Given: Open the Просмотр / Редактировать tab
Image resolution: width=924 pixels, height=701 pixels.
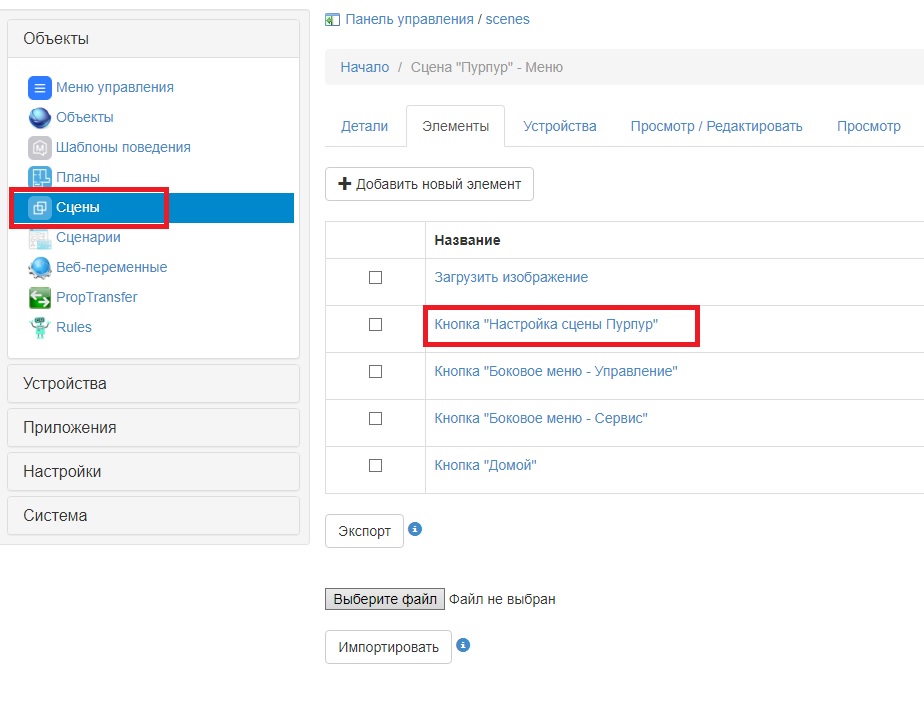Looking at the screenshot, I should coord(716,126).
